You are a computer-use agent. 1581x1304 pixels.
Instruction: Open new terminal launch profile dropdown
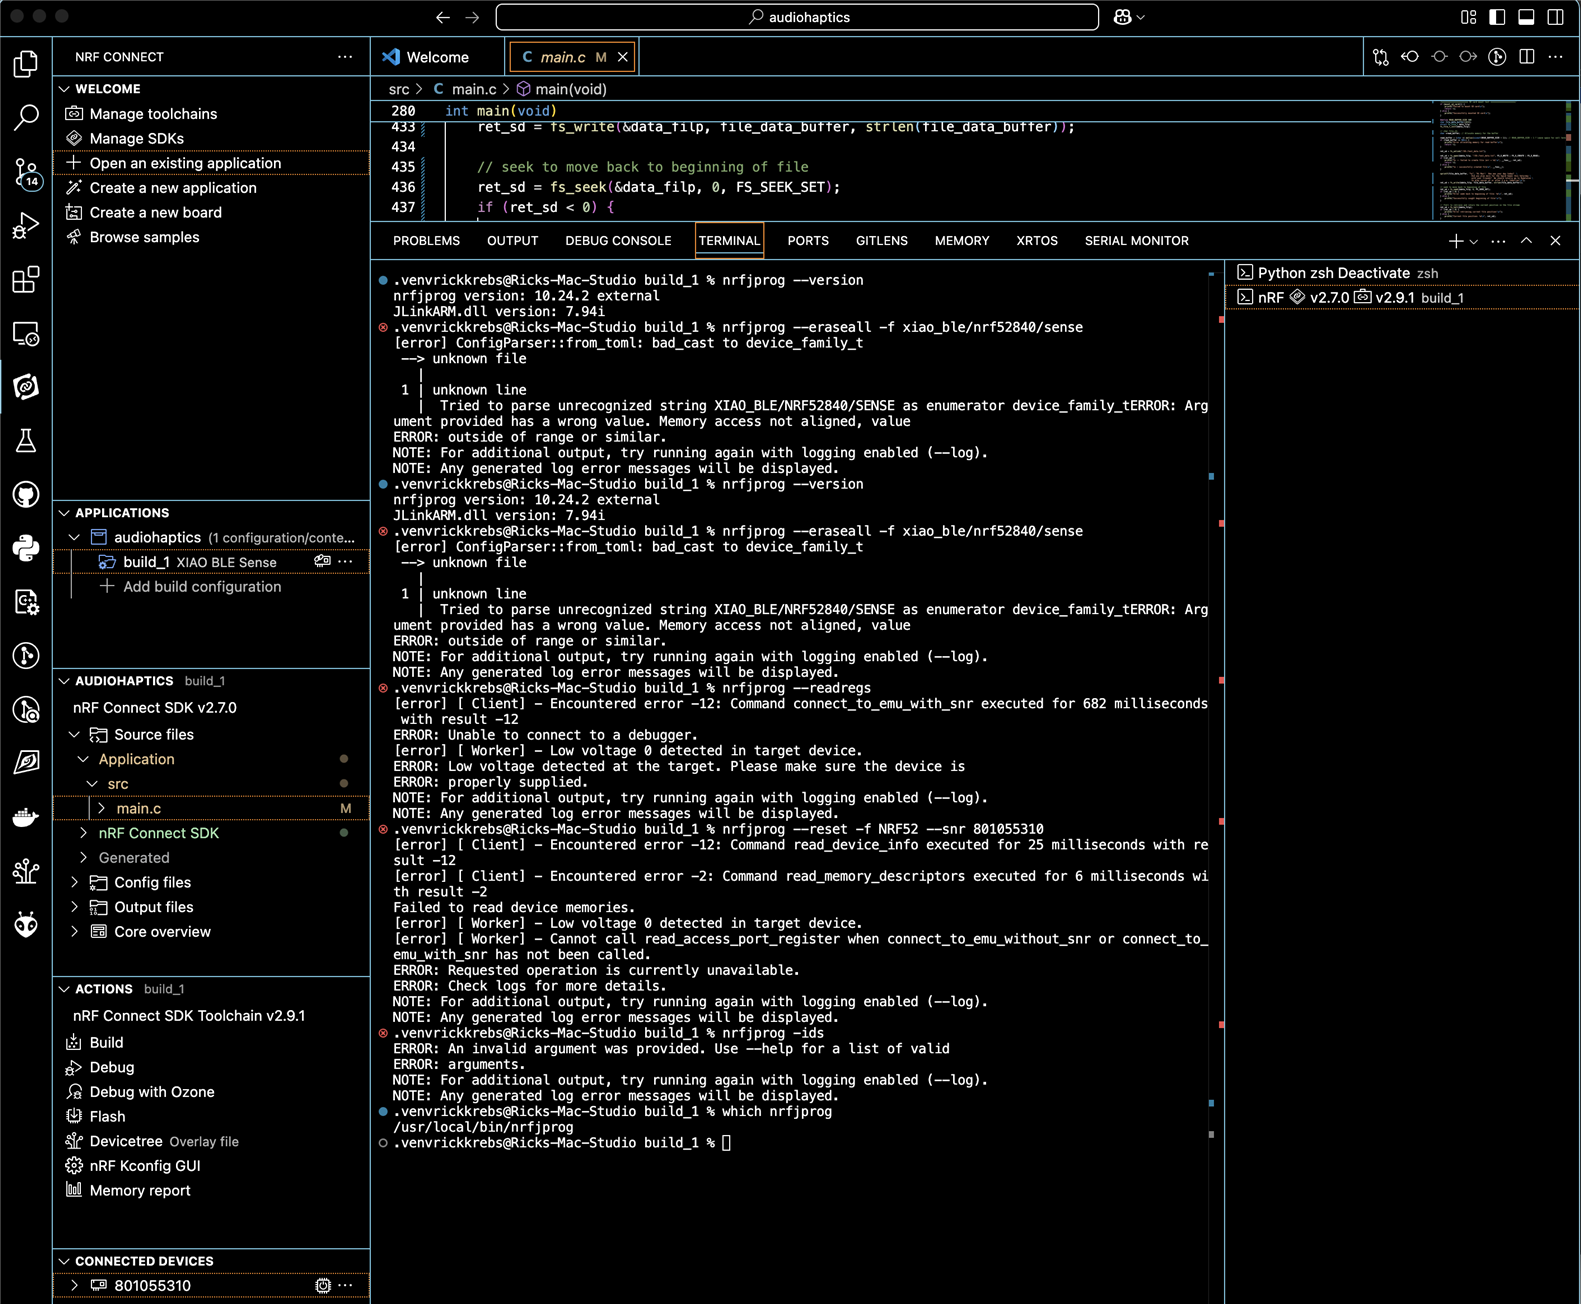point(1474,242)
